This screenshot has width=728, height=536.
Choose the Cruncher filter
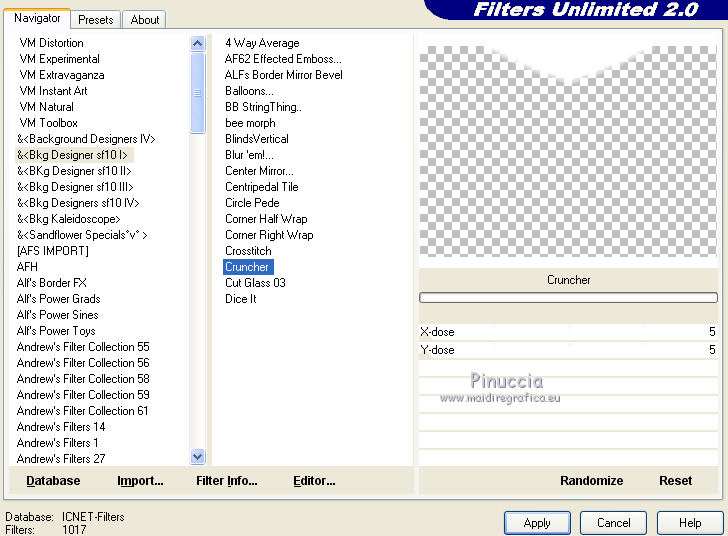tap(248, 267)
